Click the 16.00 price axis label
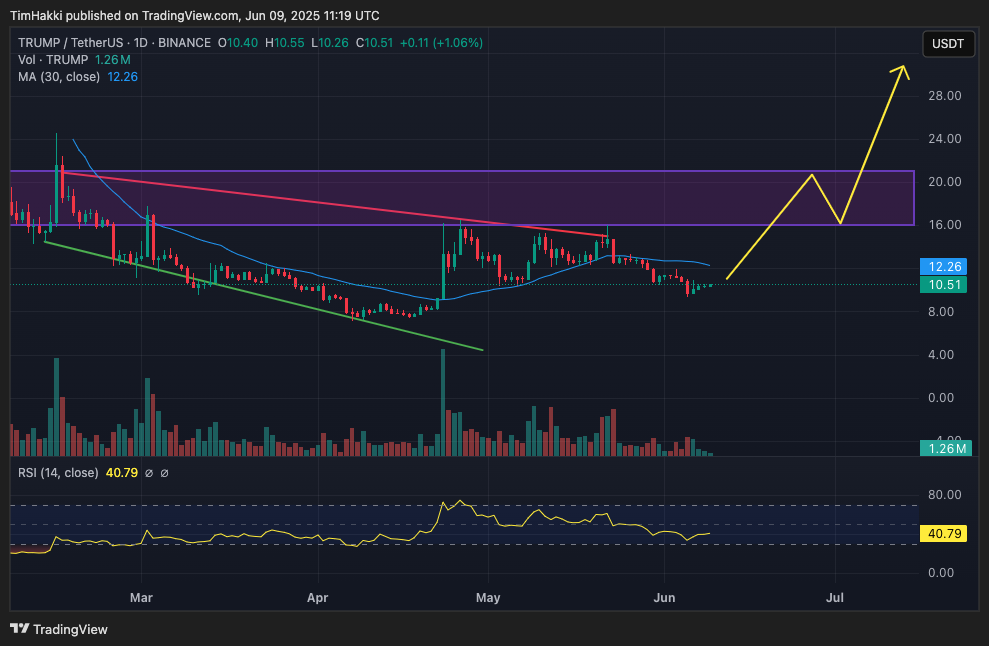The height and width of the screenshot is (646, 989). click(x=944, y=225)
